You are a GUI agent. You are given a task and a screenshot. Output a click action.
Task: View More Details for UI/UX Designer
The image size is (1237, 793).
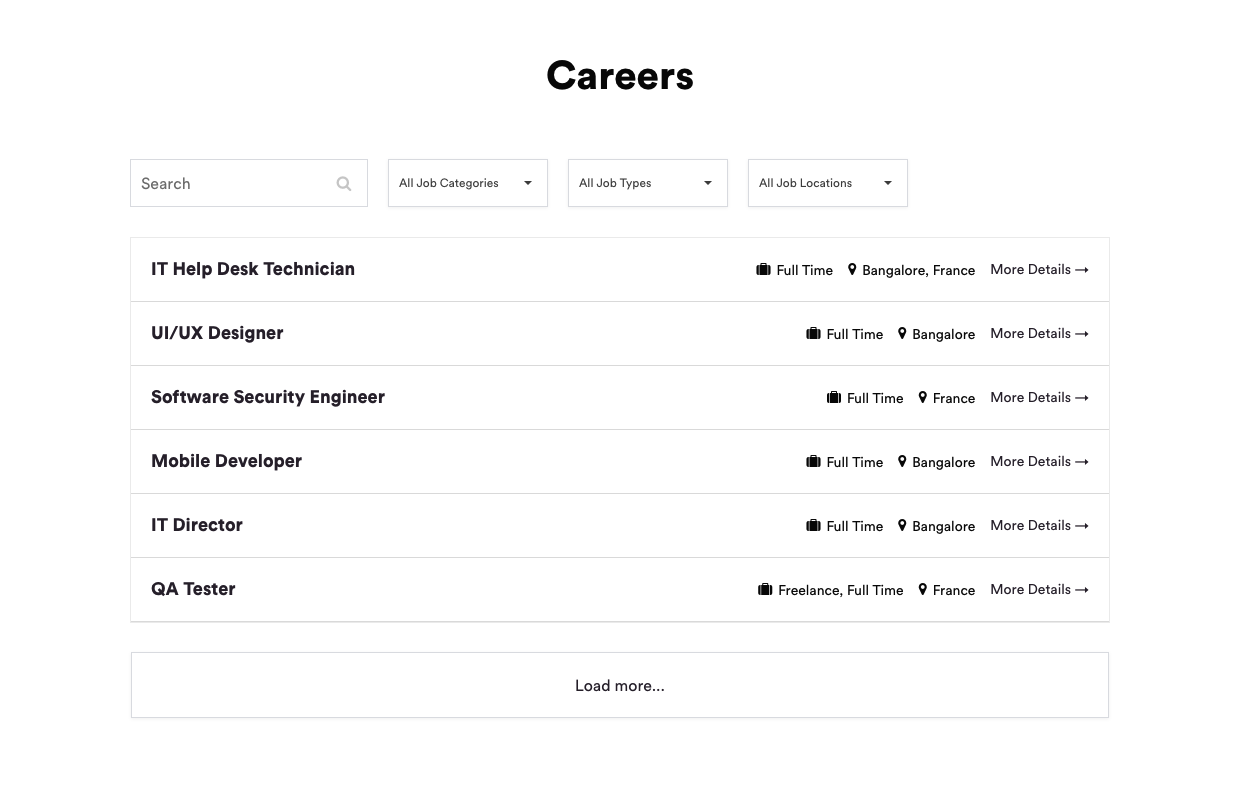pos(1039,334)
